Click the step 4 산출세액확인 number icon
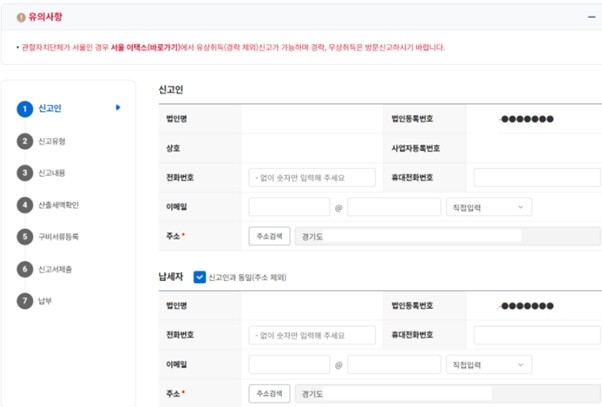This screenshot has height=407, width=602. (25, 205)
